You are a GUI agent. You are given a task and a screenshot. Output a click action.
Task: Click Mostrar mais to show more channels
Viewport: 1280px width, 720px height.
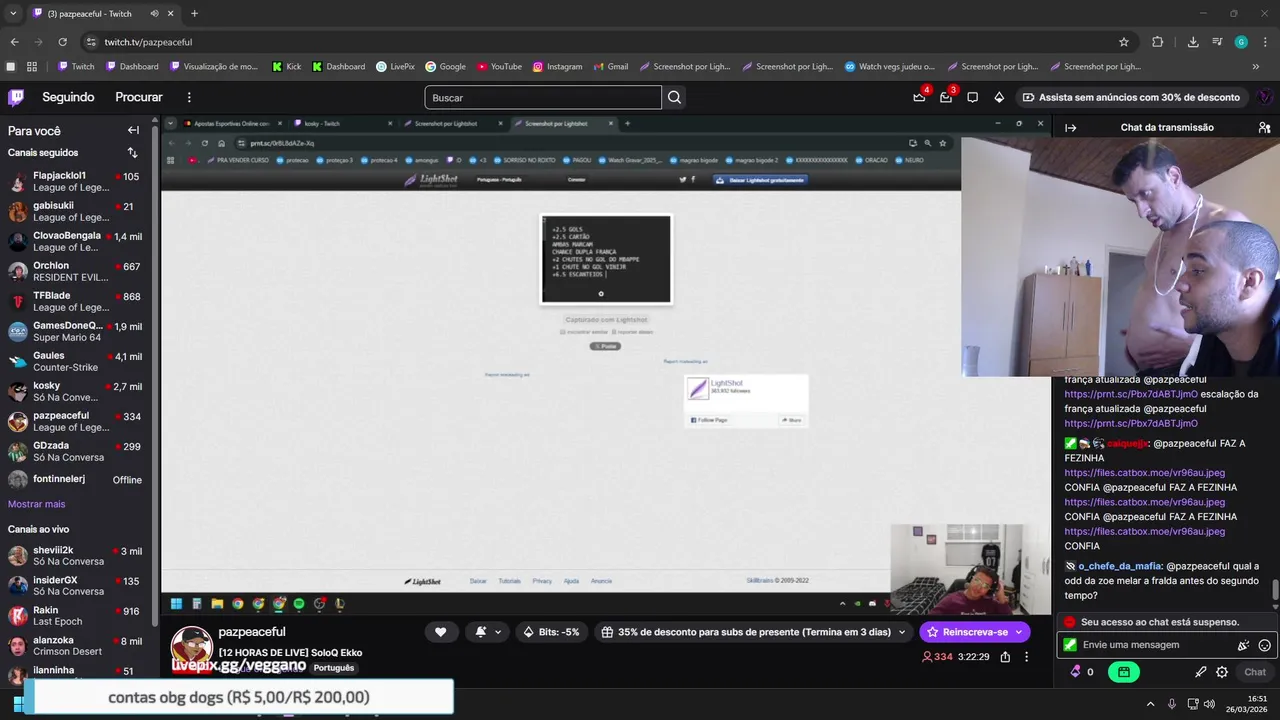click(x=36, y=504)
